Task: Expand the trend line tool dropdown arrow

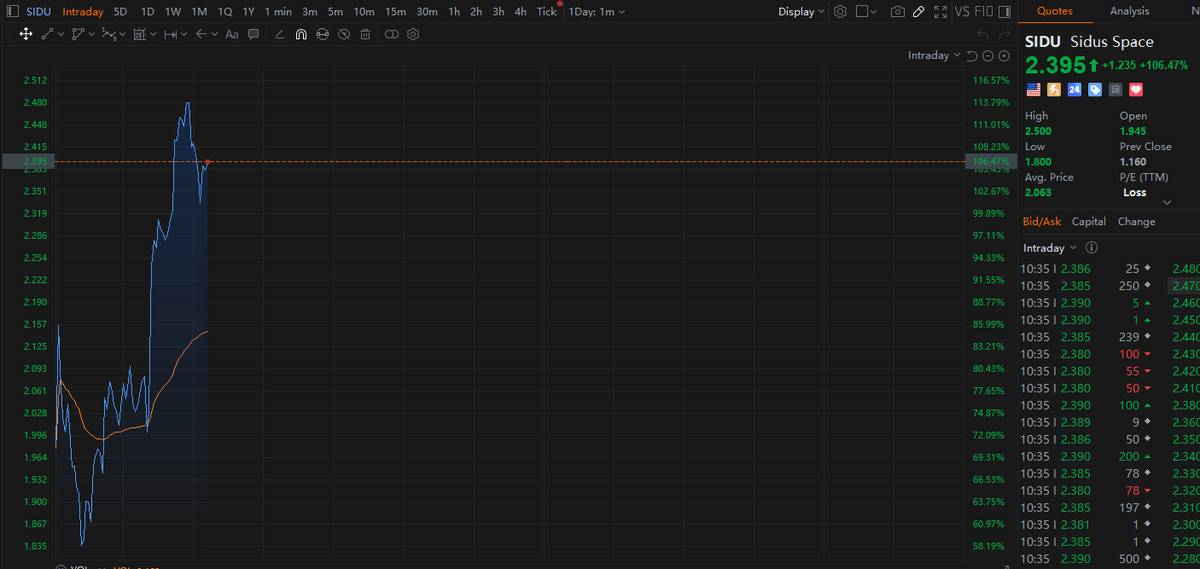Action: coord(61,34)
